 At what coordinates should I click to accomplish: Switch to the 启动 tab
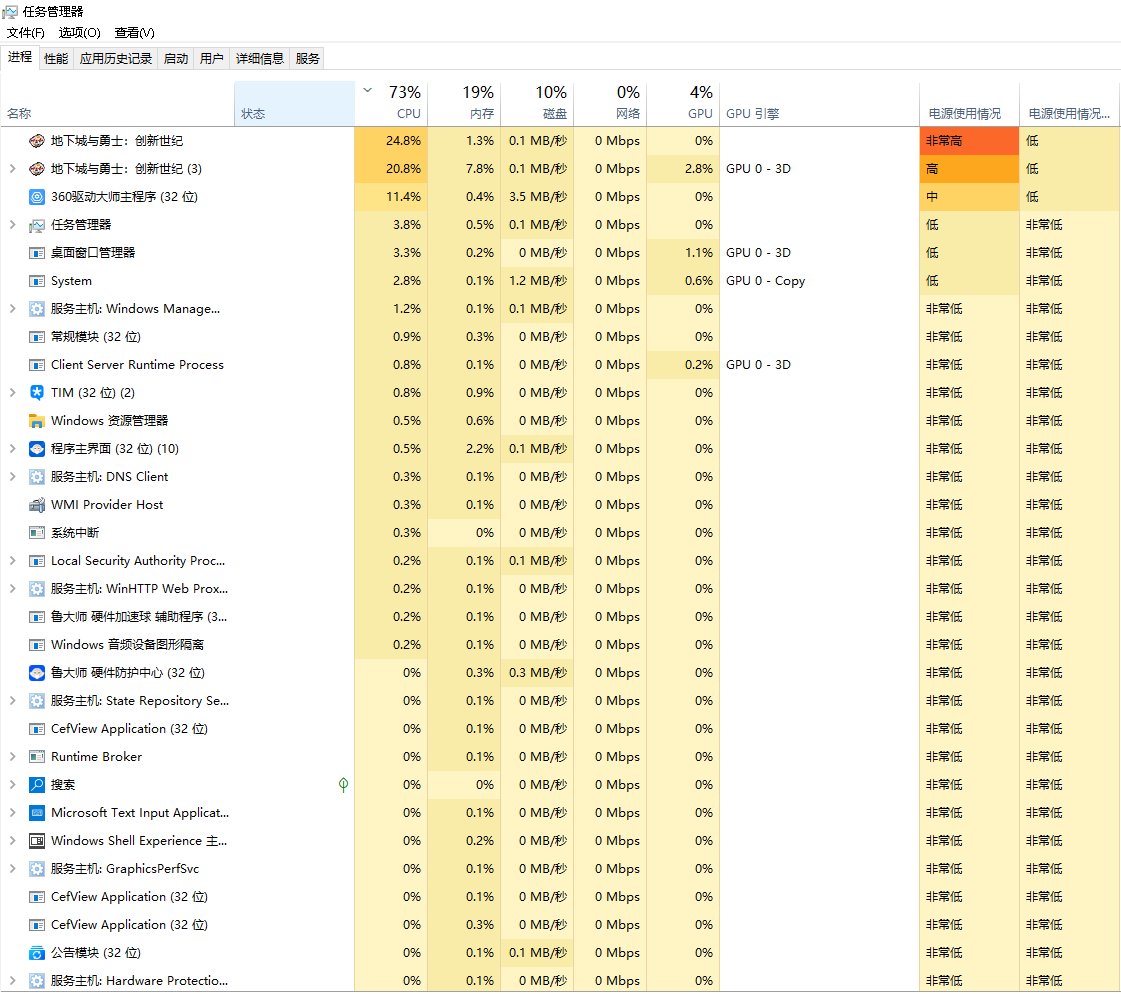tap(176, 59)
